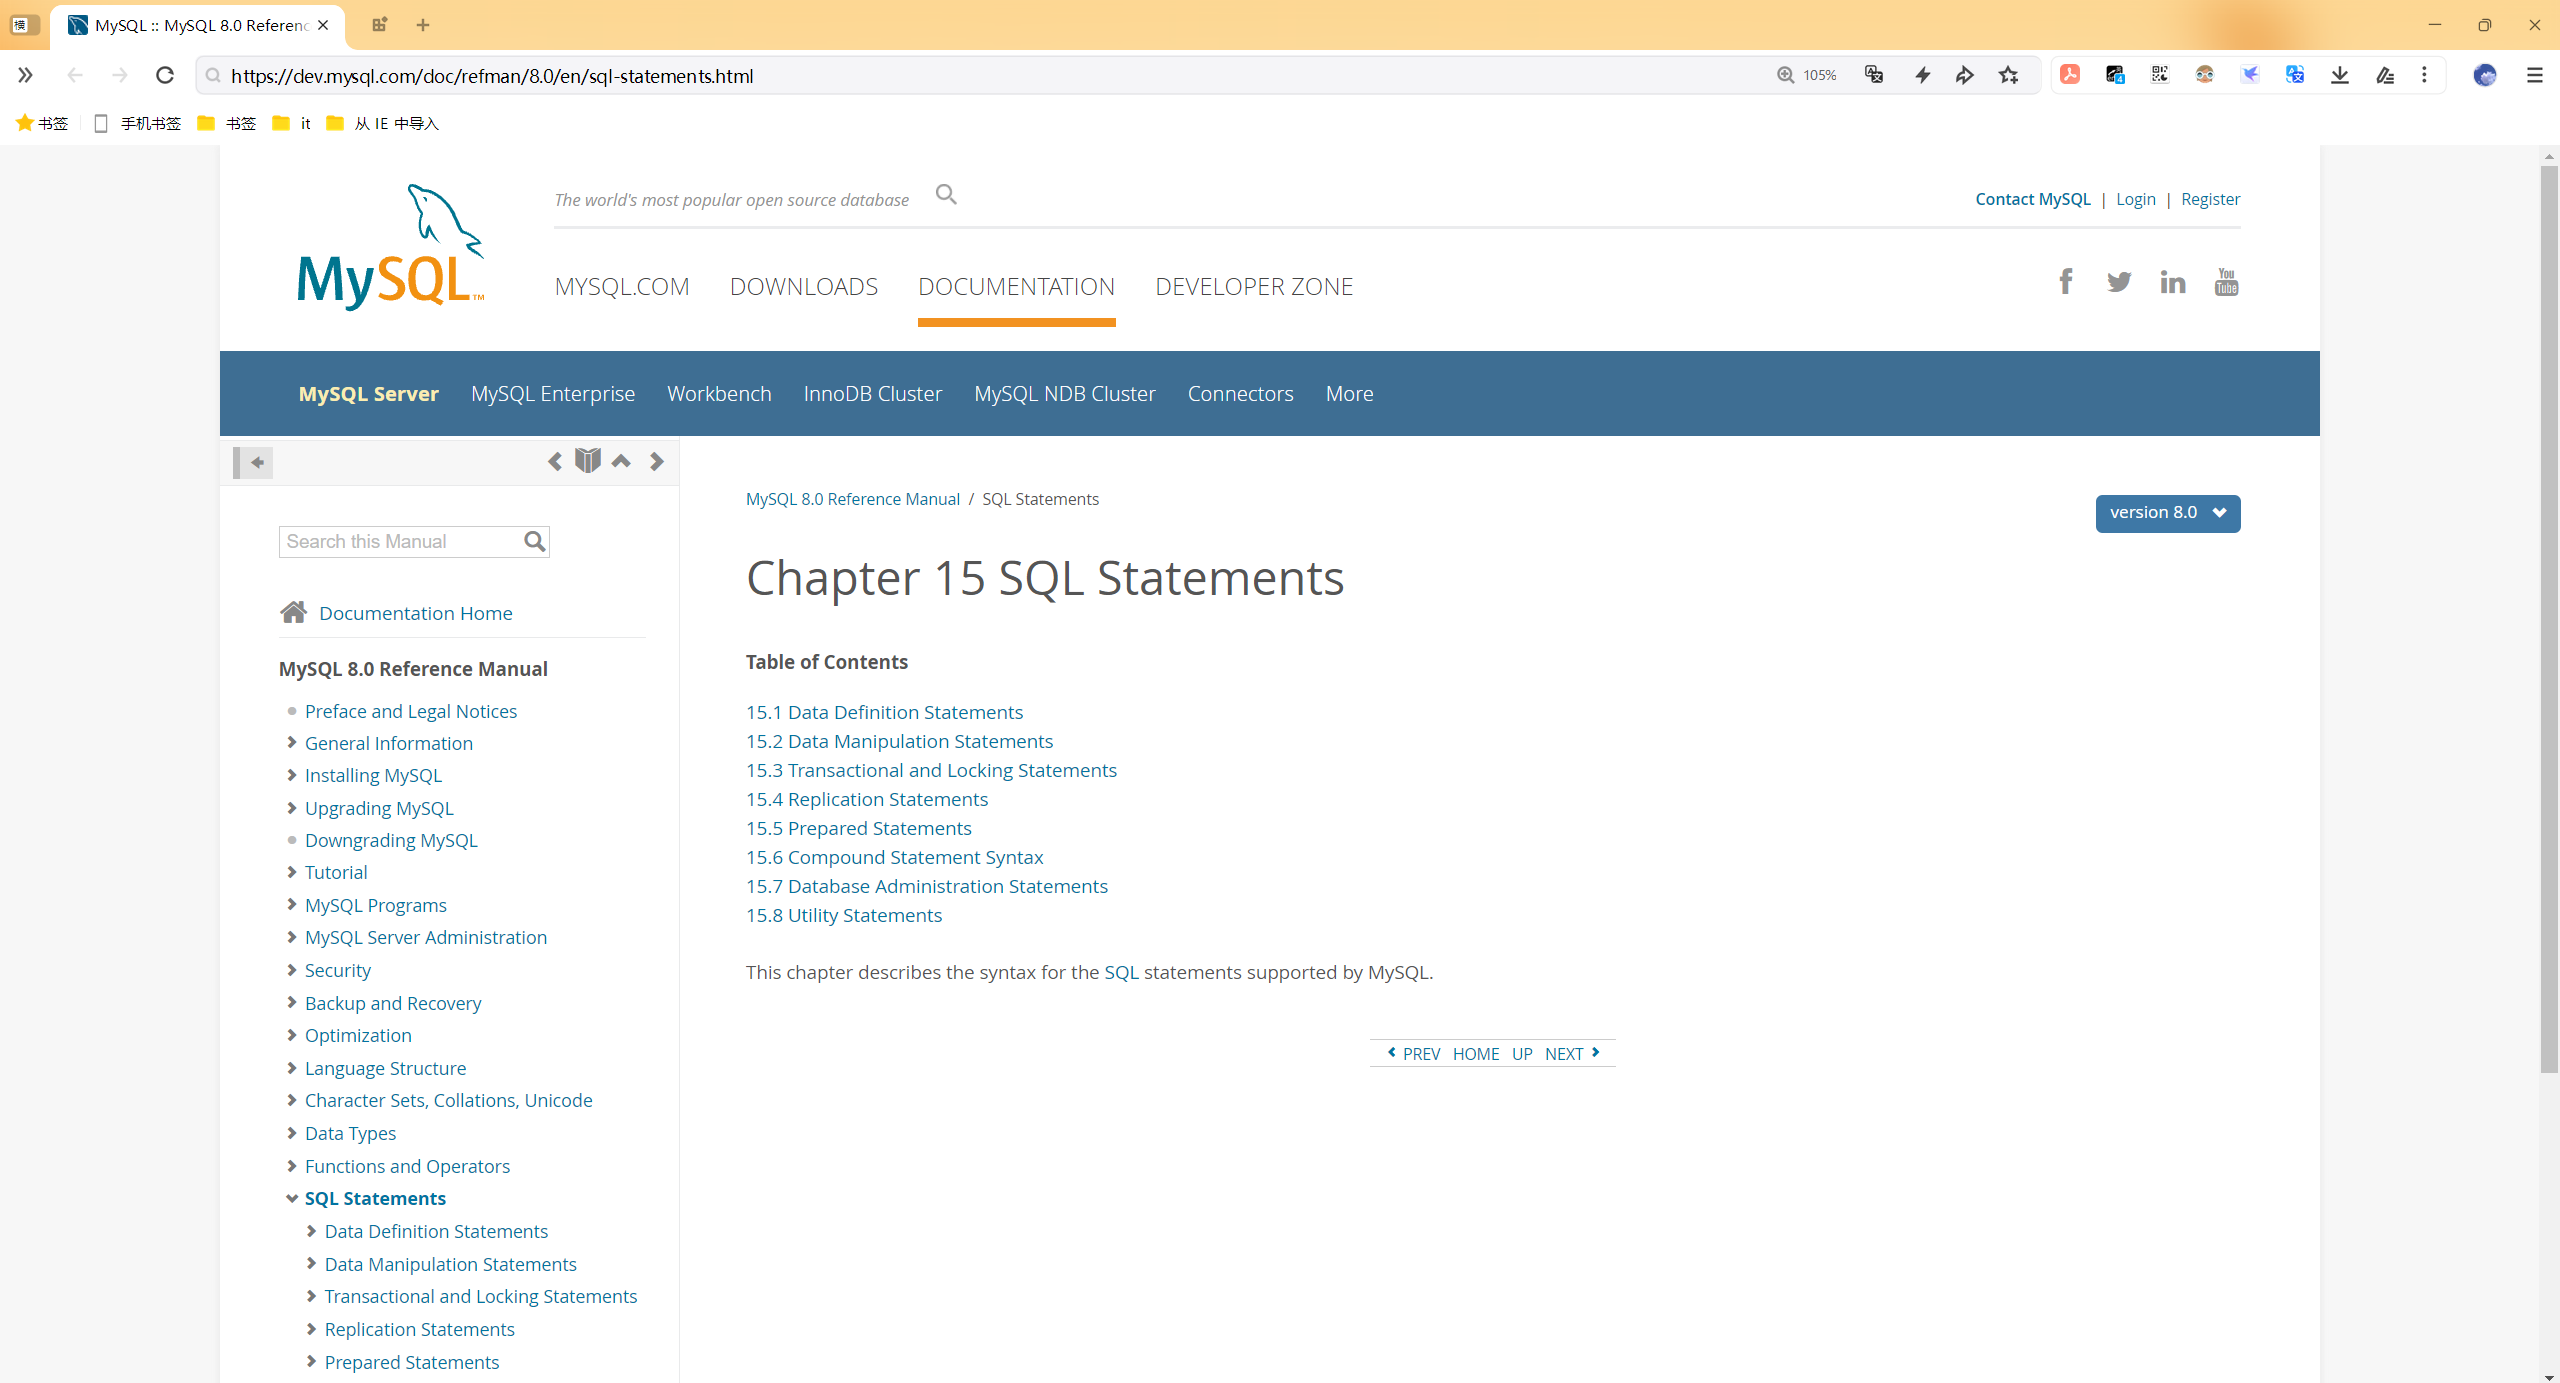The height and width of the screenshot is (1383, 2560).
Task: Collapse the sidebar with the arrow button
Action: pyautogui.click(x=254, y=462)
